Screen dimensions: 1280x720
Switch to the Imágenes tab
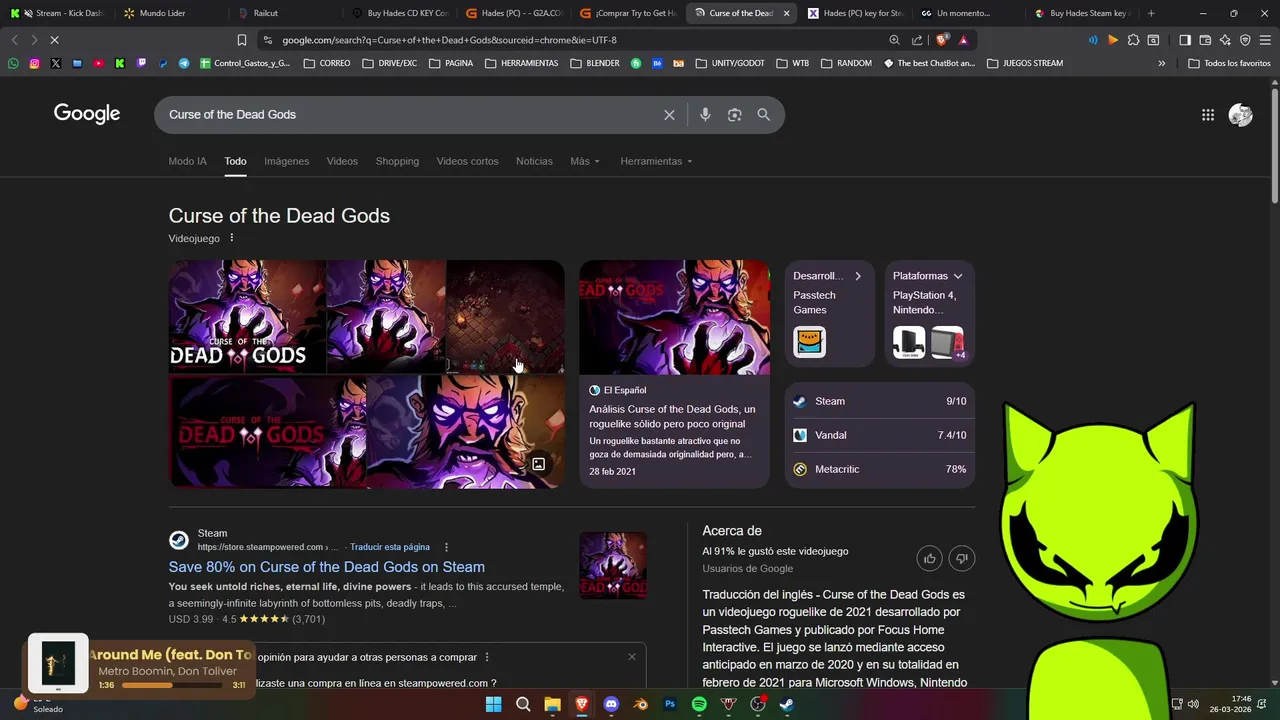(287, 161)
